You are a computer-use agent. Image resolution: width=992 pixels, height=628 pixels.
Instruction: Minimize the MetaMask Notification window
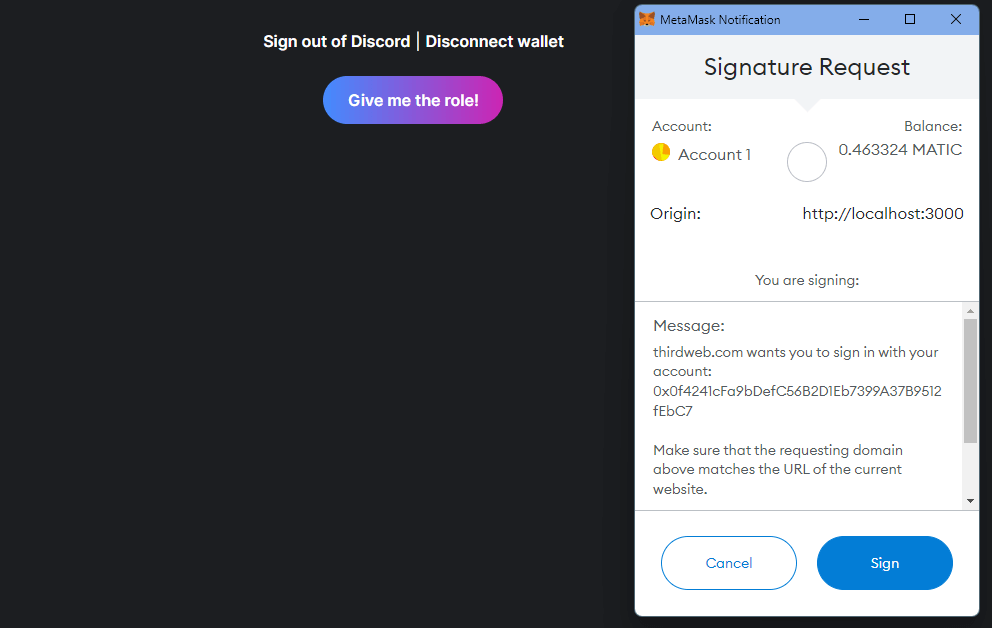863,19
